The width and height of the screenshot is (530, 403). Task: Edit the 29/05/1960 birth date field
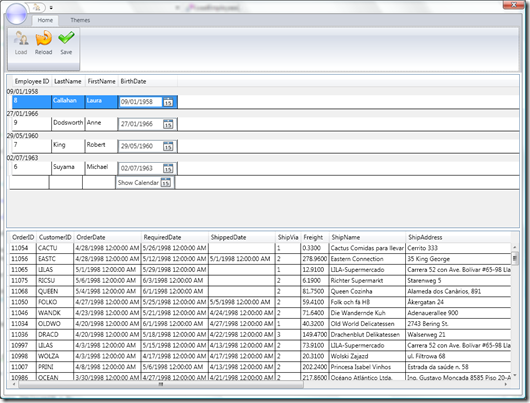point(141,146)
